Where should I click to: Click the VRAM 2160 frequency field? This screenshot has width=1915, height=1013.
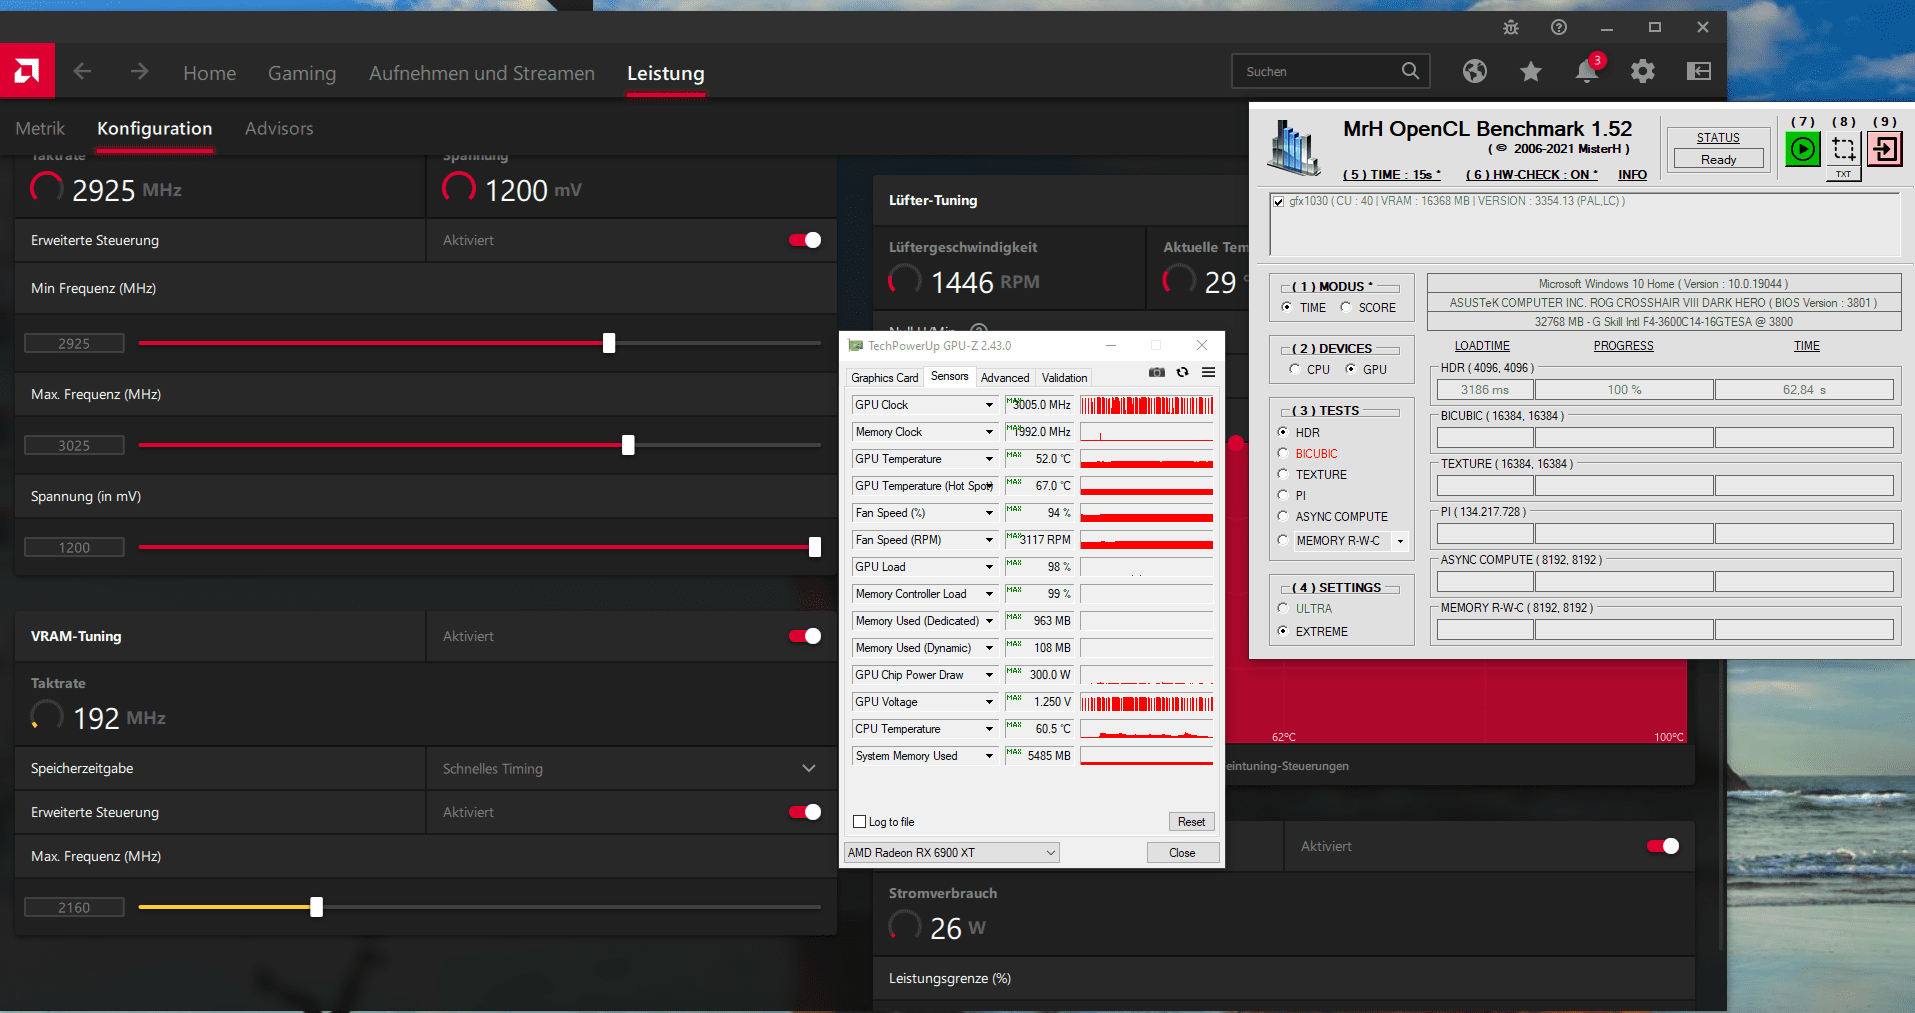tap(74, 907)
